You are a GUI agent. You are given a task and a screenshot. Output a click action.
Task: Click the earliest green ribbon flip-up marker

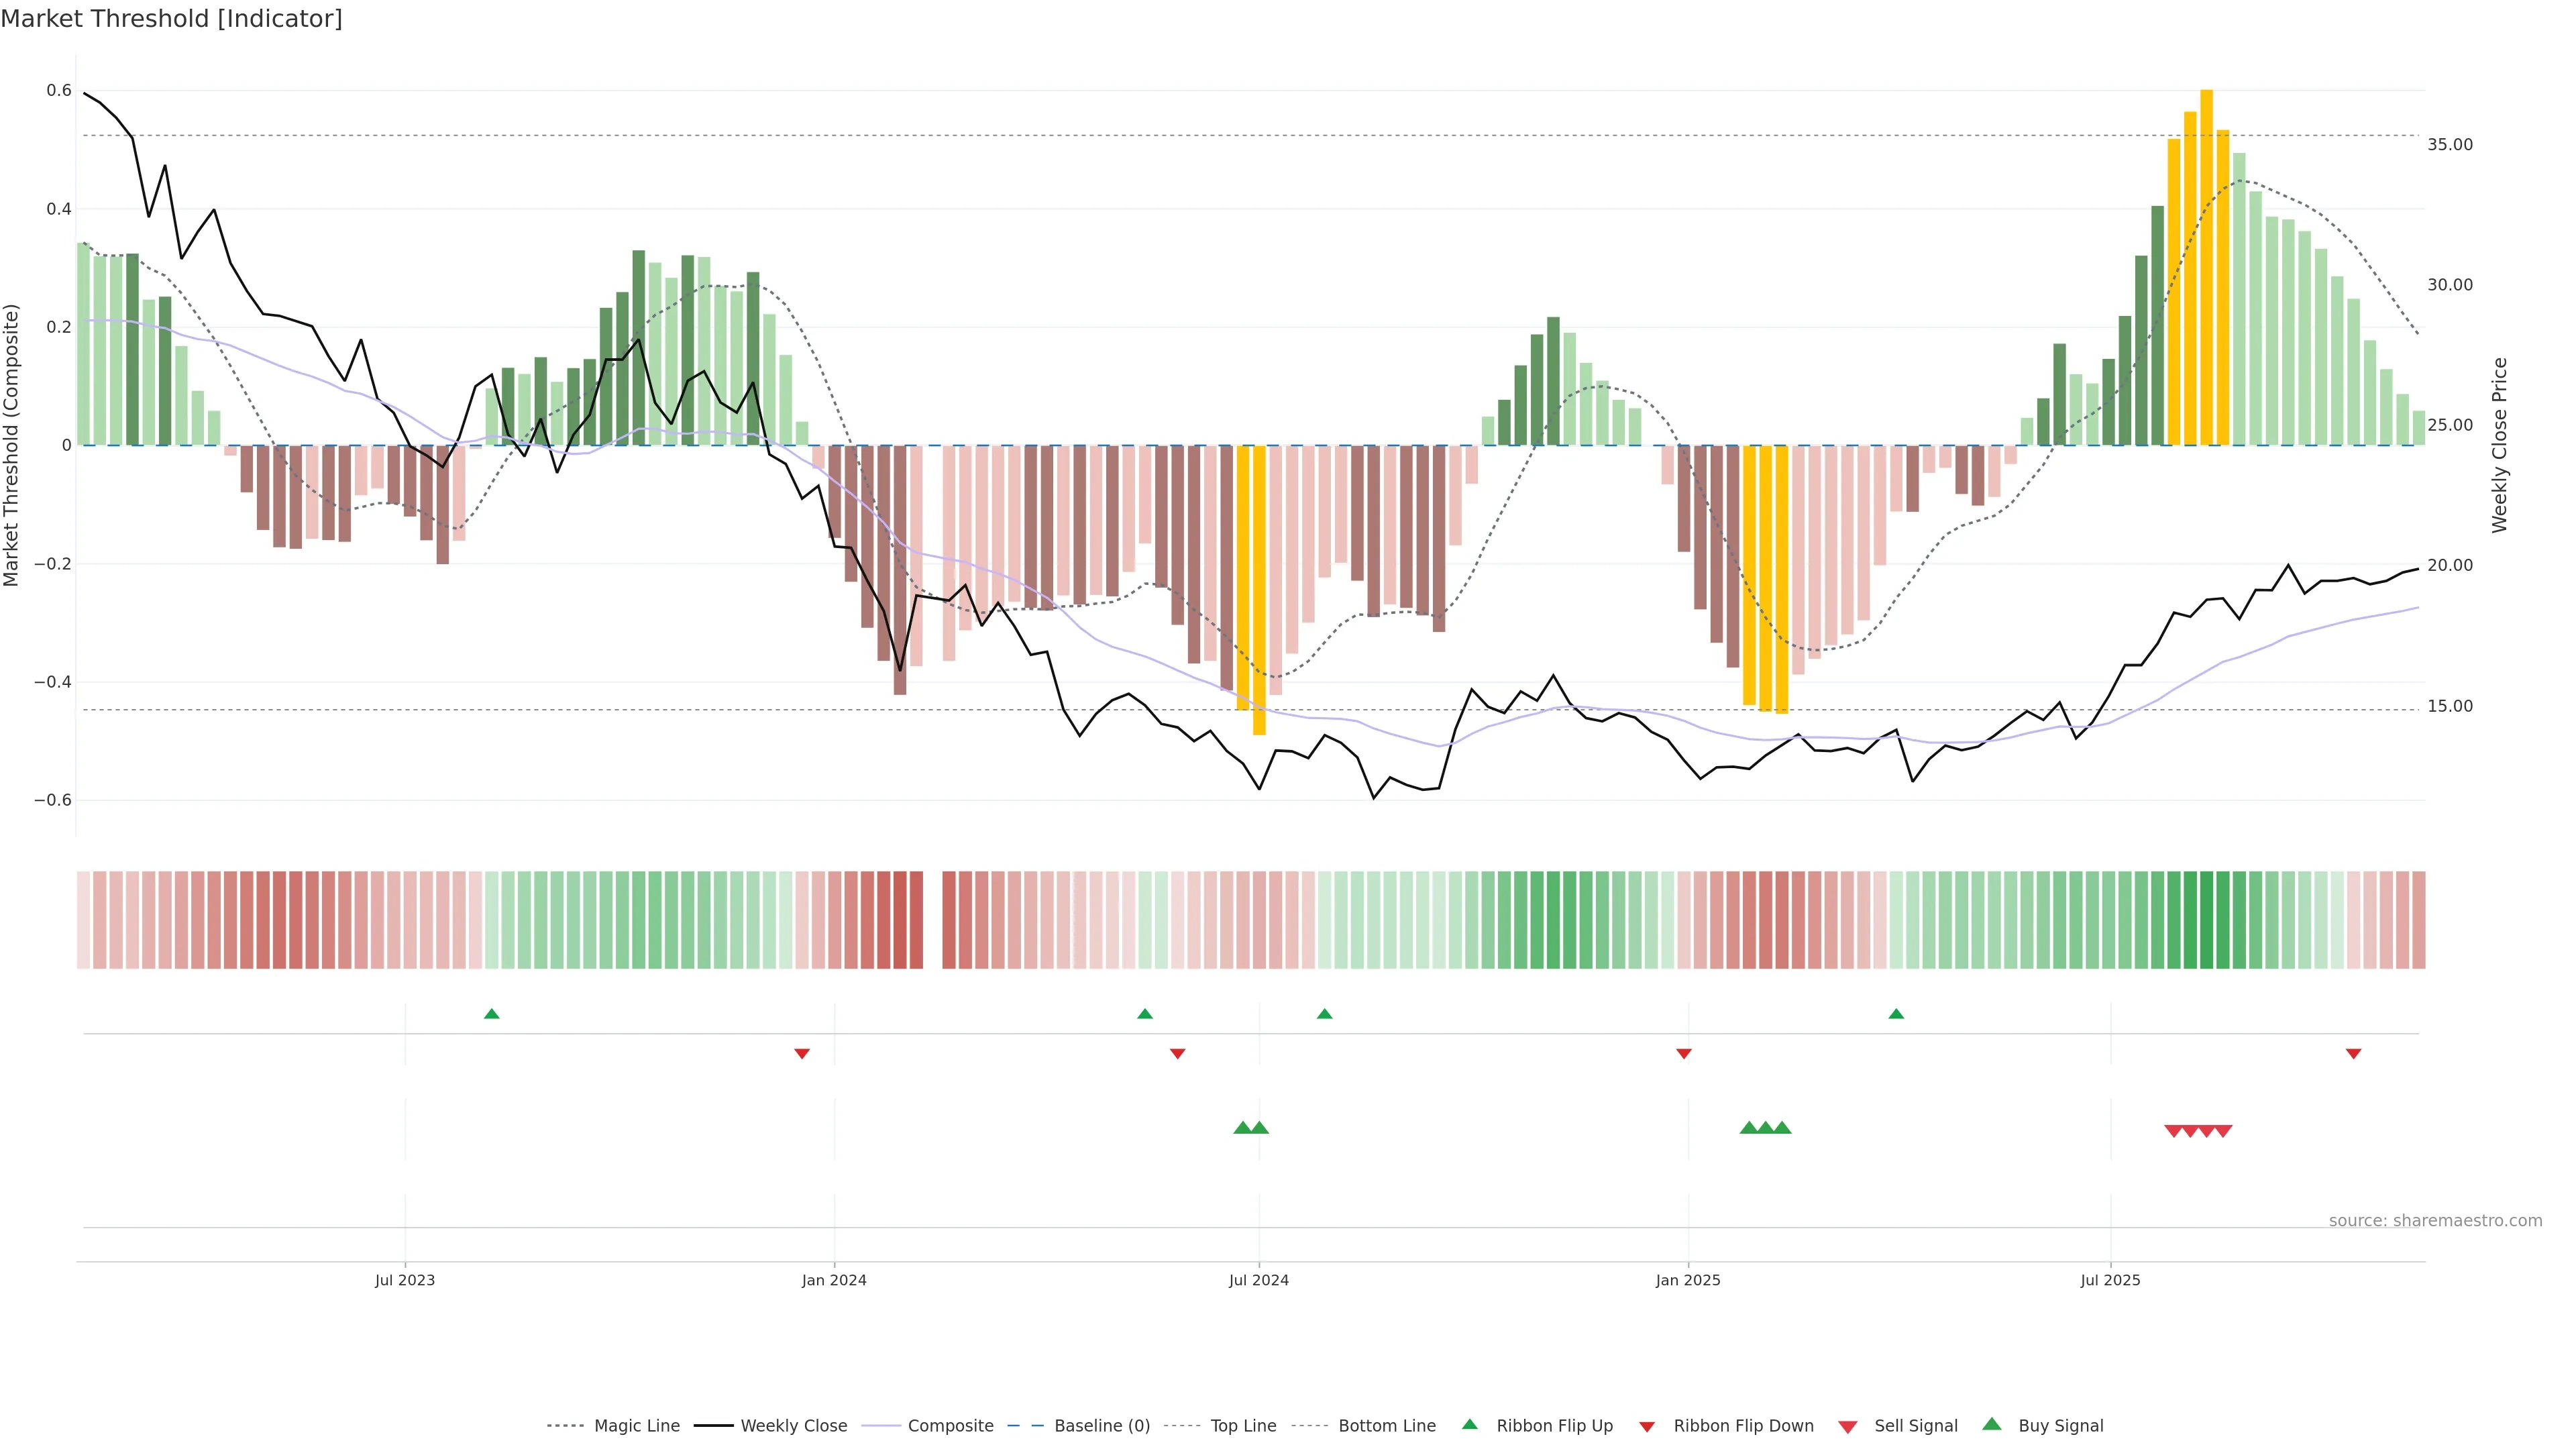pyautogui.click(x=491, y=1014)
